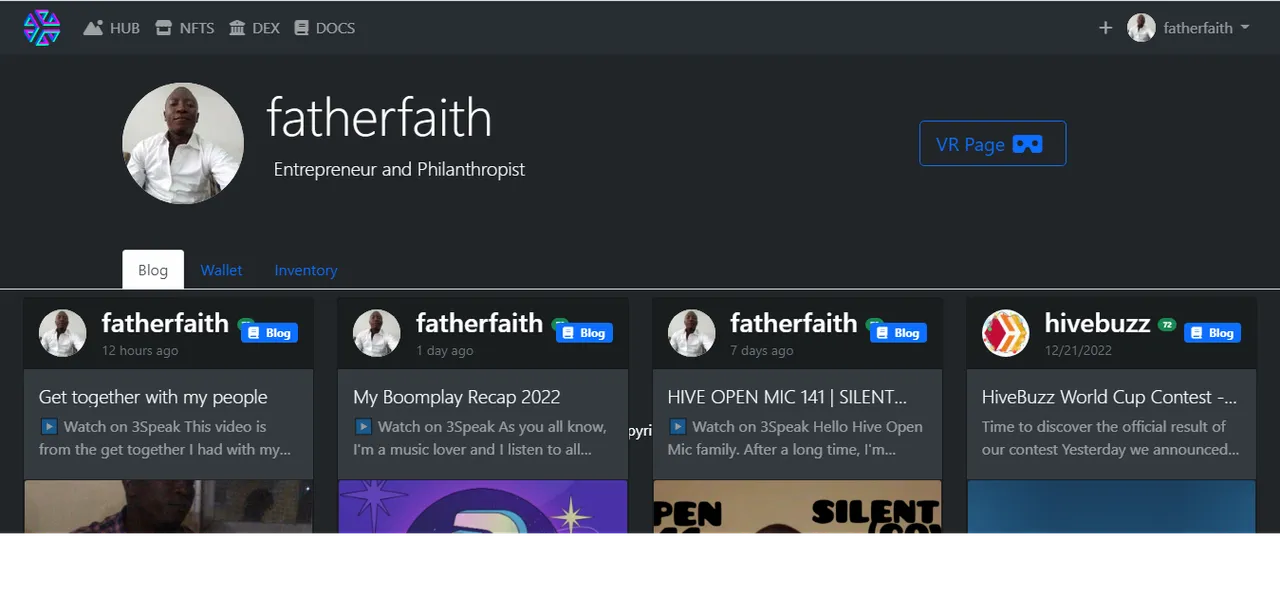Open the fatherfaith account dropdown

click(x=1189, y=28)
